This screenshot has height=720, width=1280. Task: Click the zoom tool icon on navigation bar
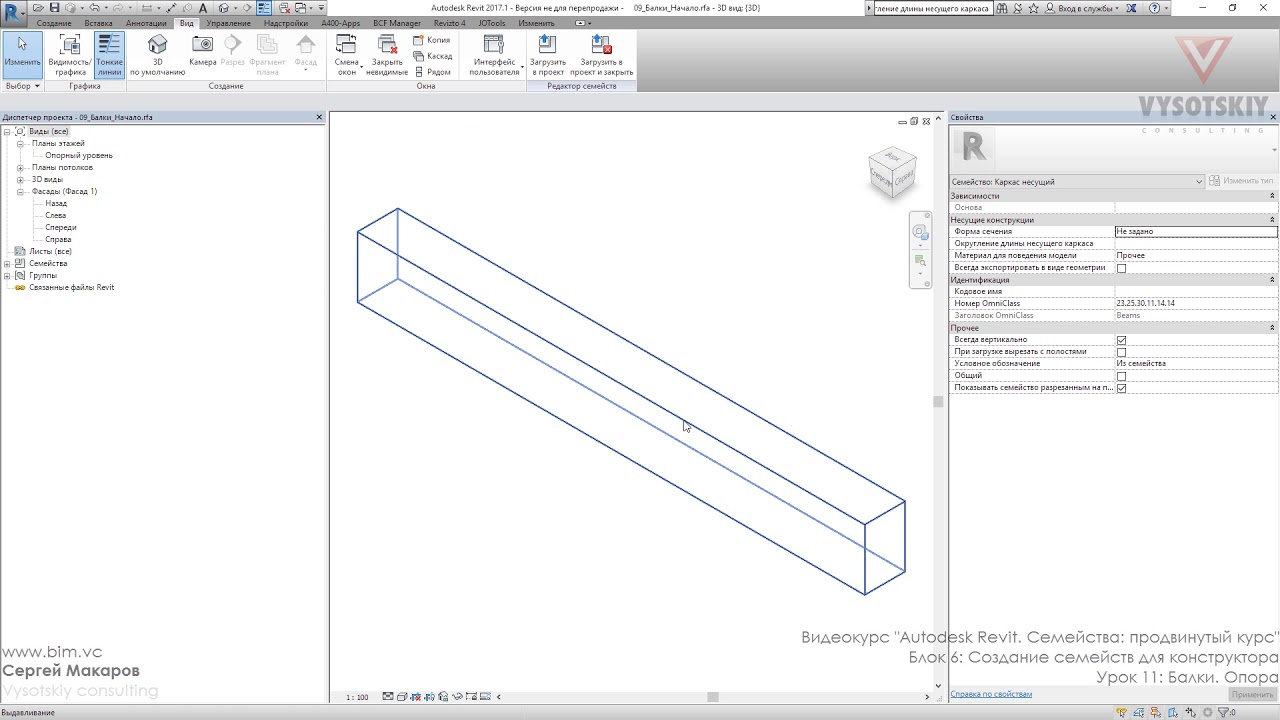[x=920, y=261]
